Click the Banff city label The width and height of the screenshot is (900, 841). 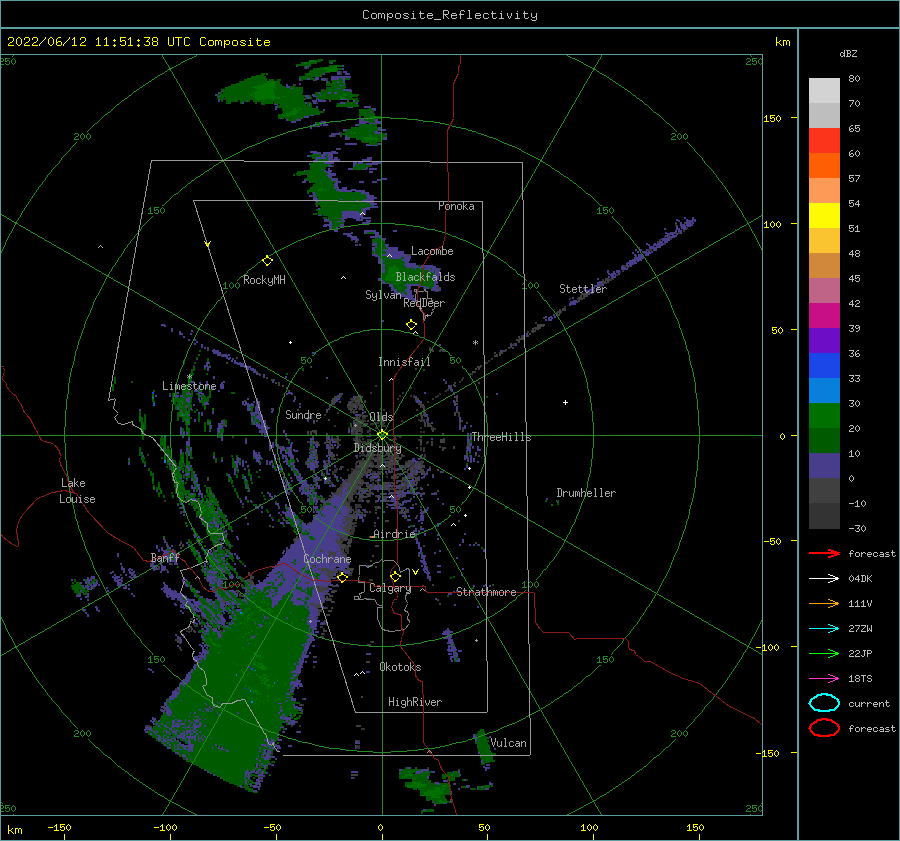[165, 557]
